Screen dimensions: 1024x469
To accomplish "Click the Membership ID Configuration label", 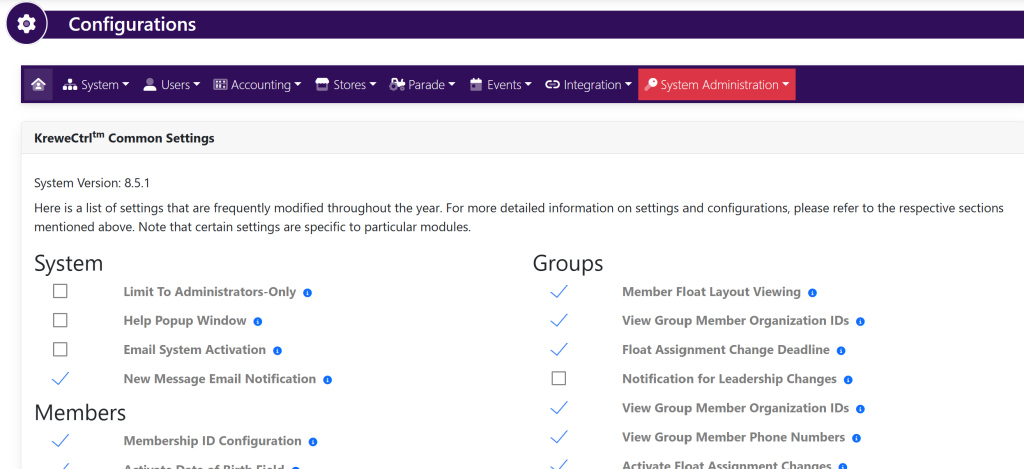I will coord(212,441).
